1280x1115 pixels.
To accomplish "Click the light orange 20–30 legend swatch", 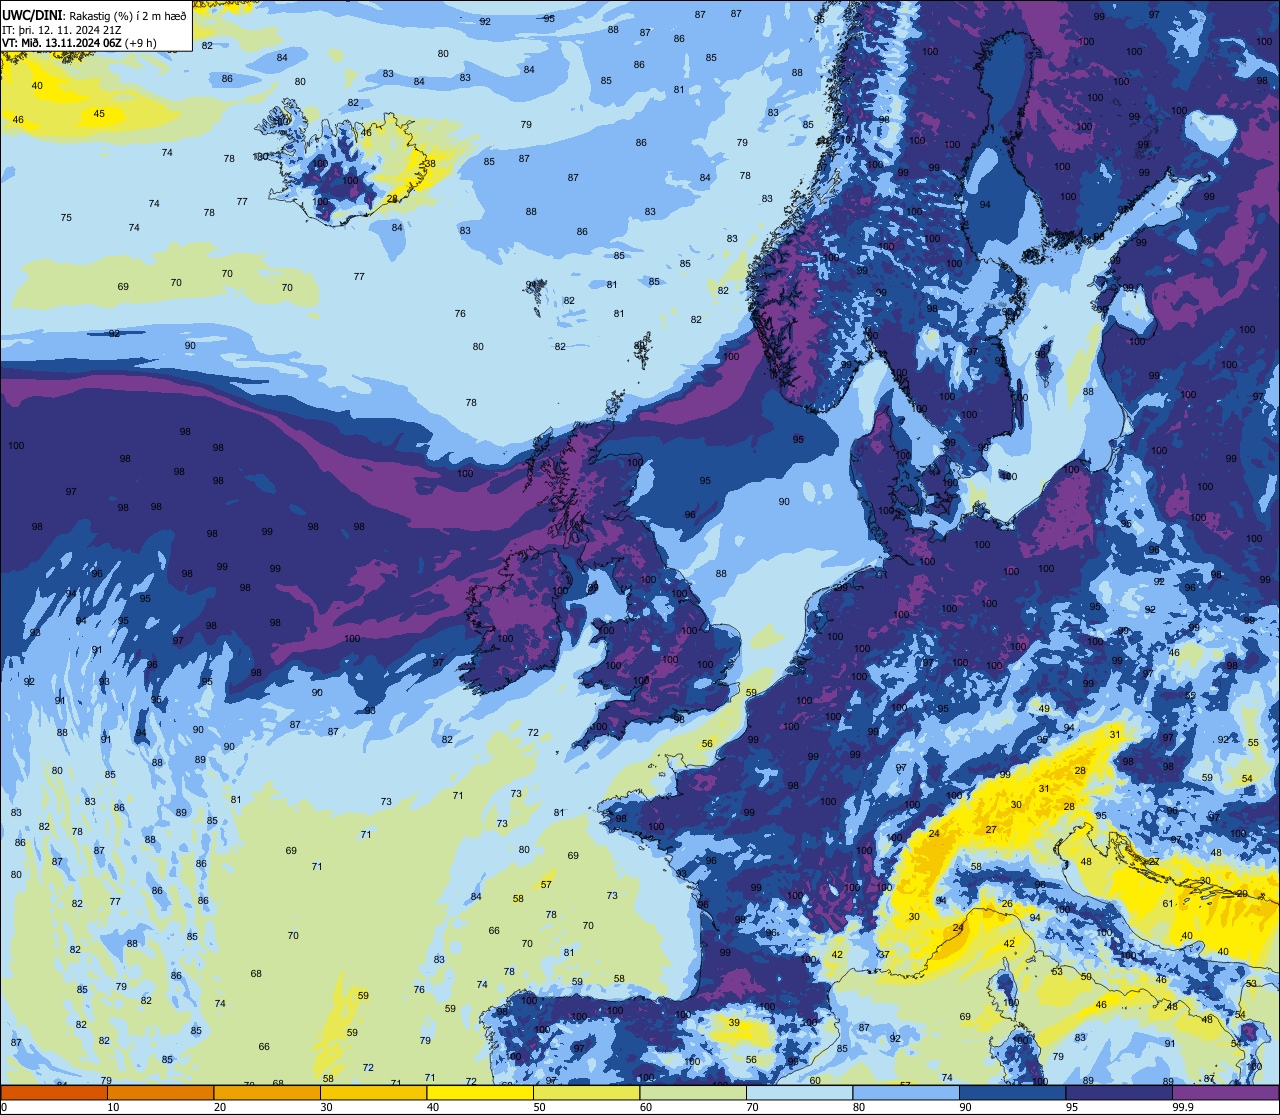I will 267,1093.
